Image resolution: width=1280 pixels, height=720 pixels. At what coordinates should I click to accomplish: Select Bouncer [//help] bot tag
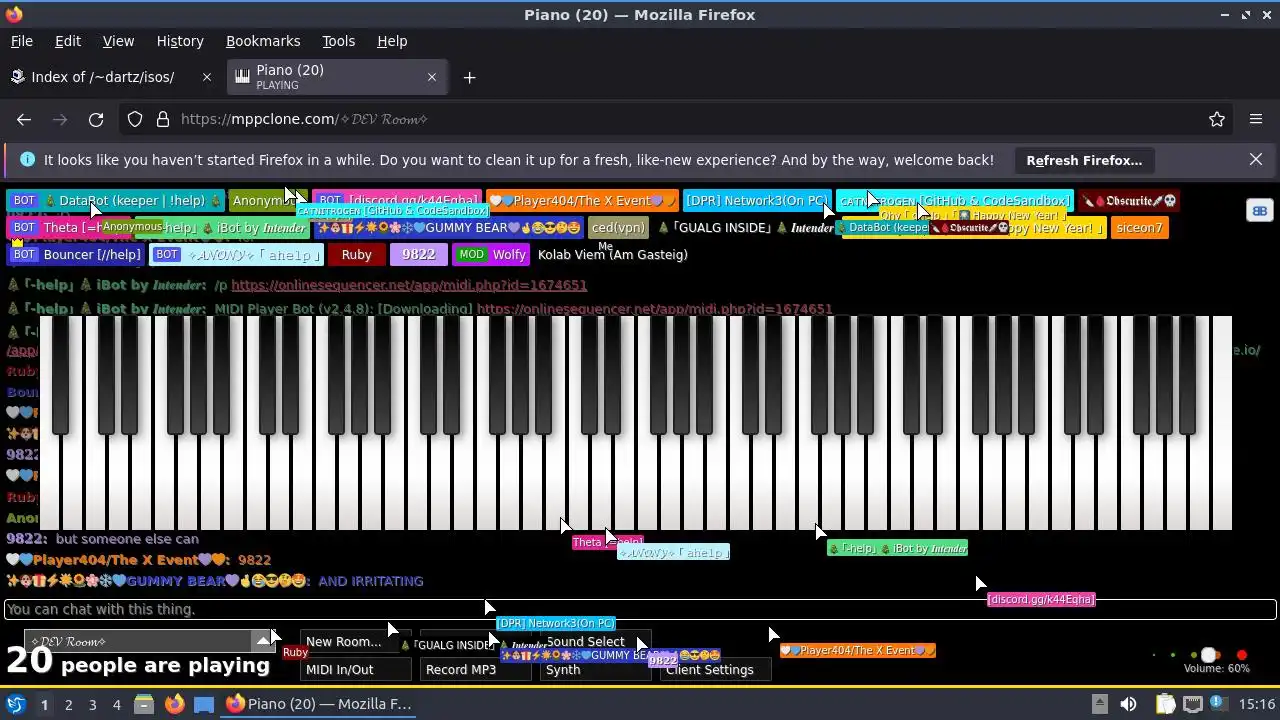[x=76, y=255]
